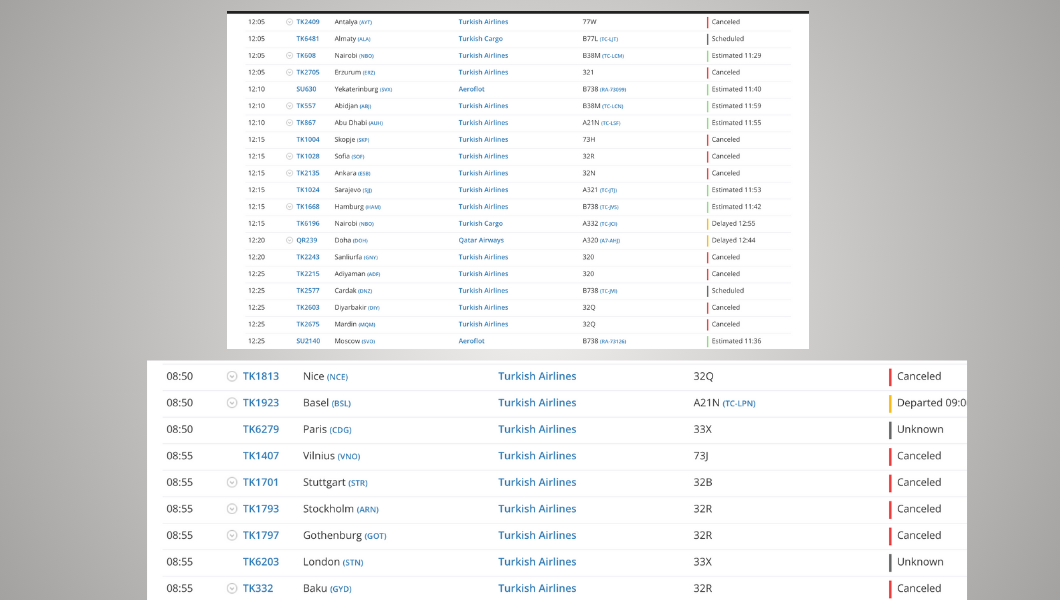Open aircraft registration TC-LPN link

[739, 403]
